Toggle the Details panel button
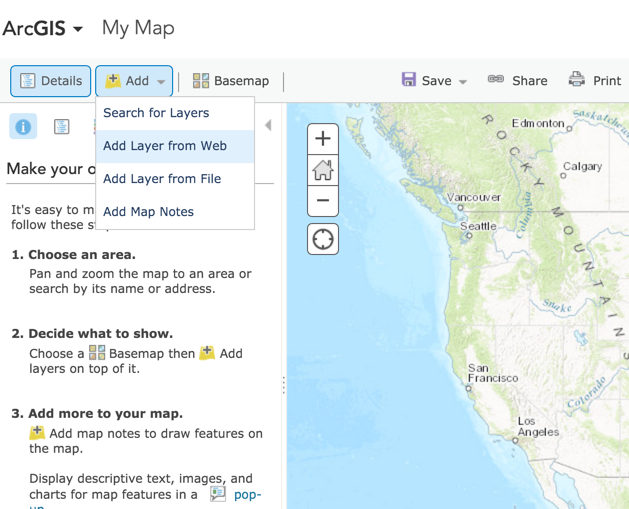This screenshot has width=629, height=509. click(x=51, y=81)
